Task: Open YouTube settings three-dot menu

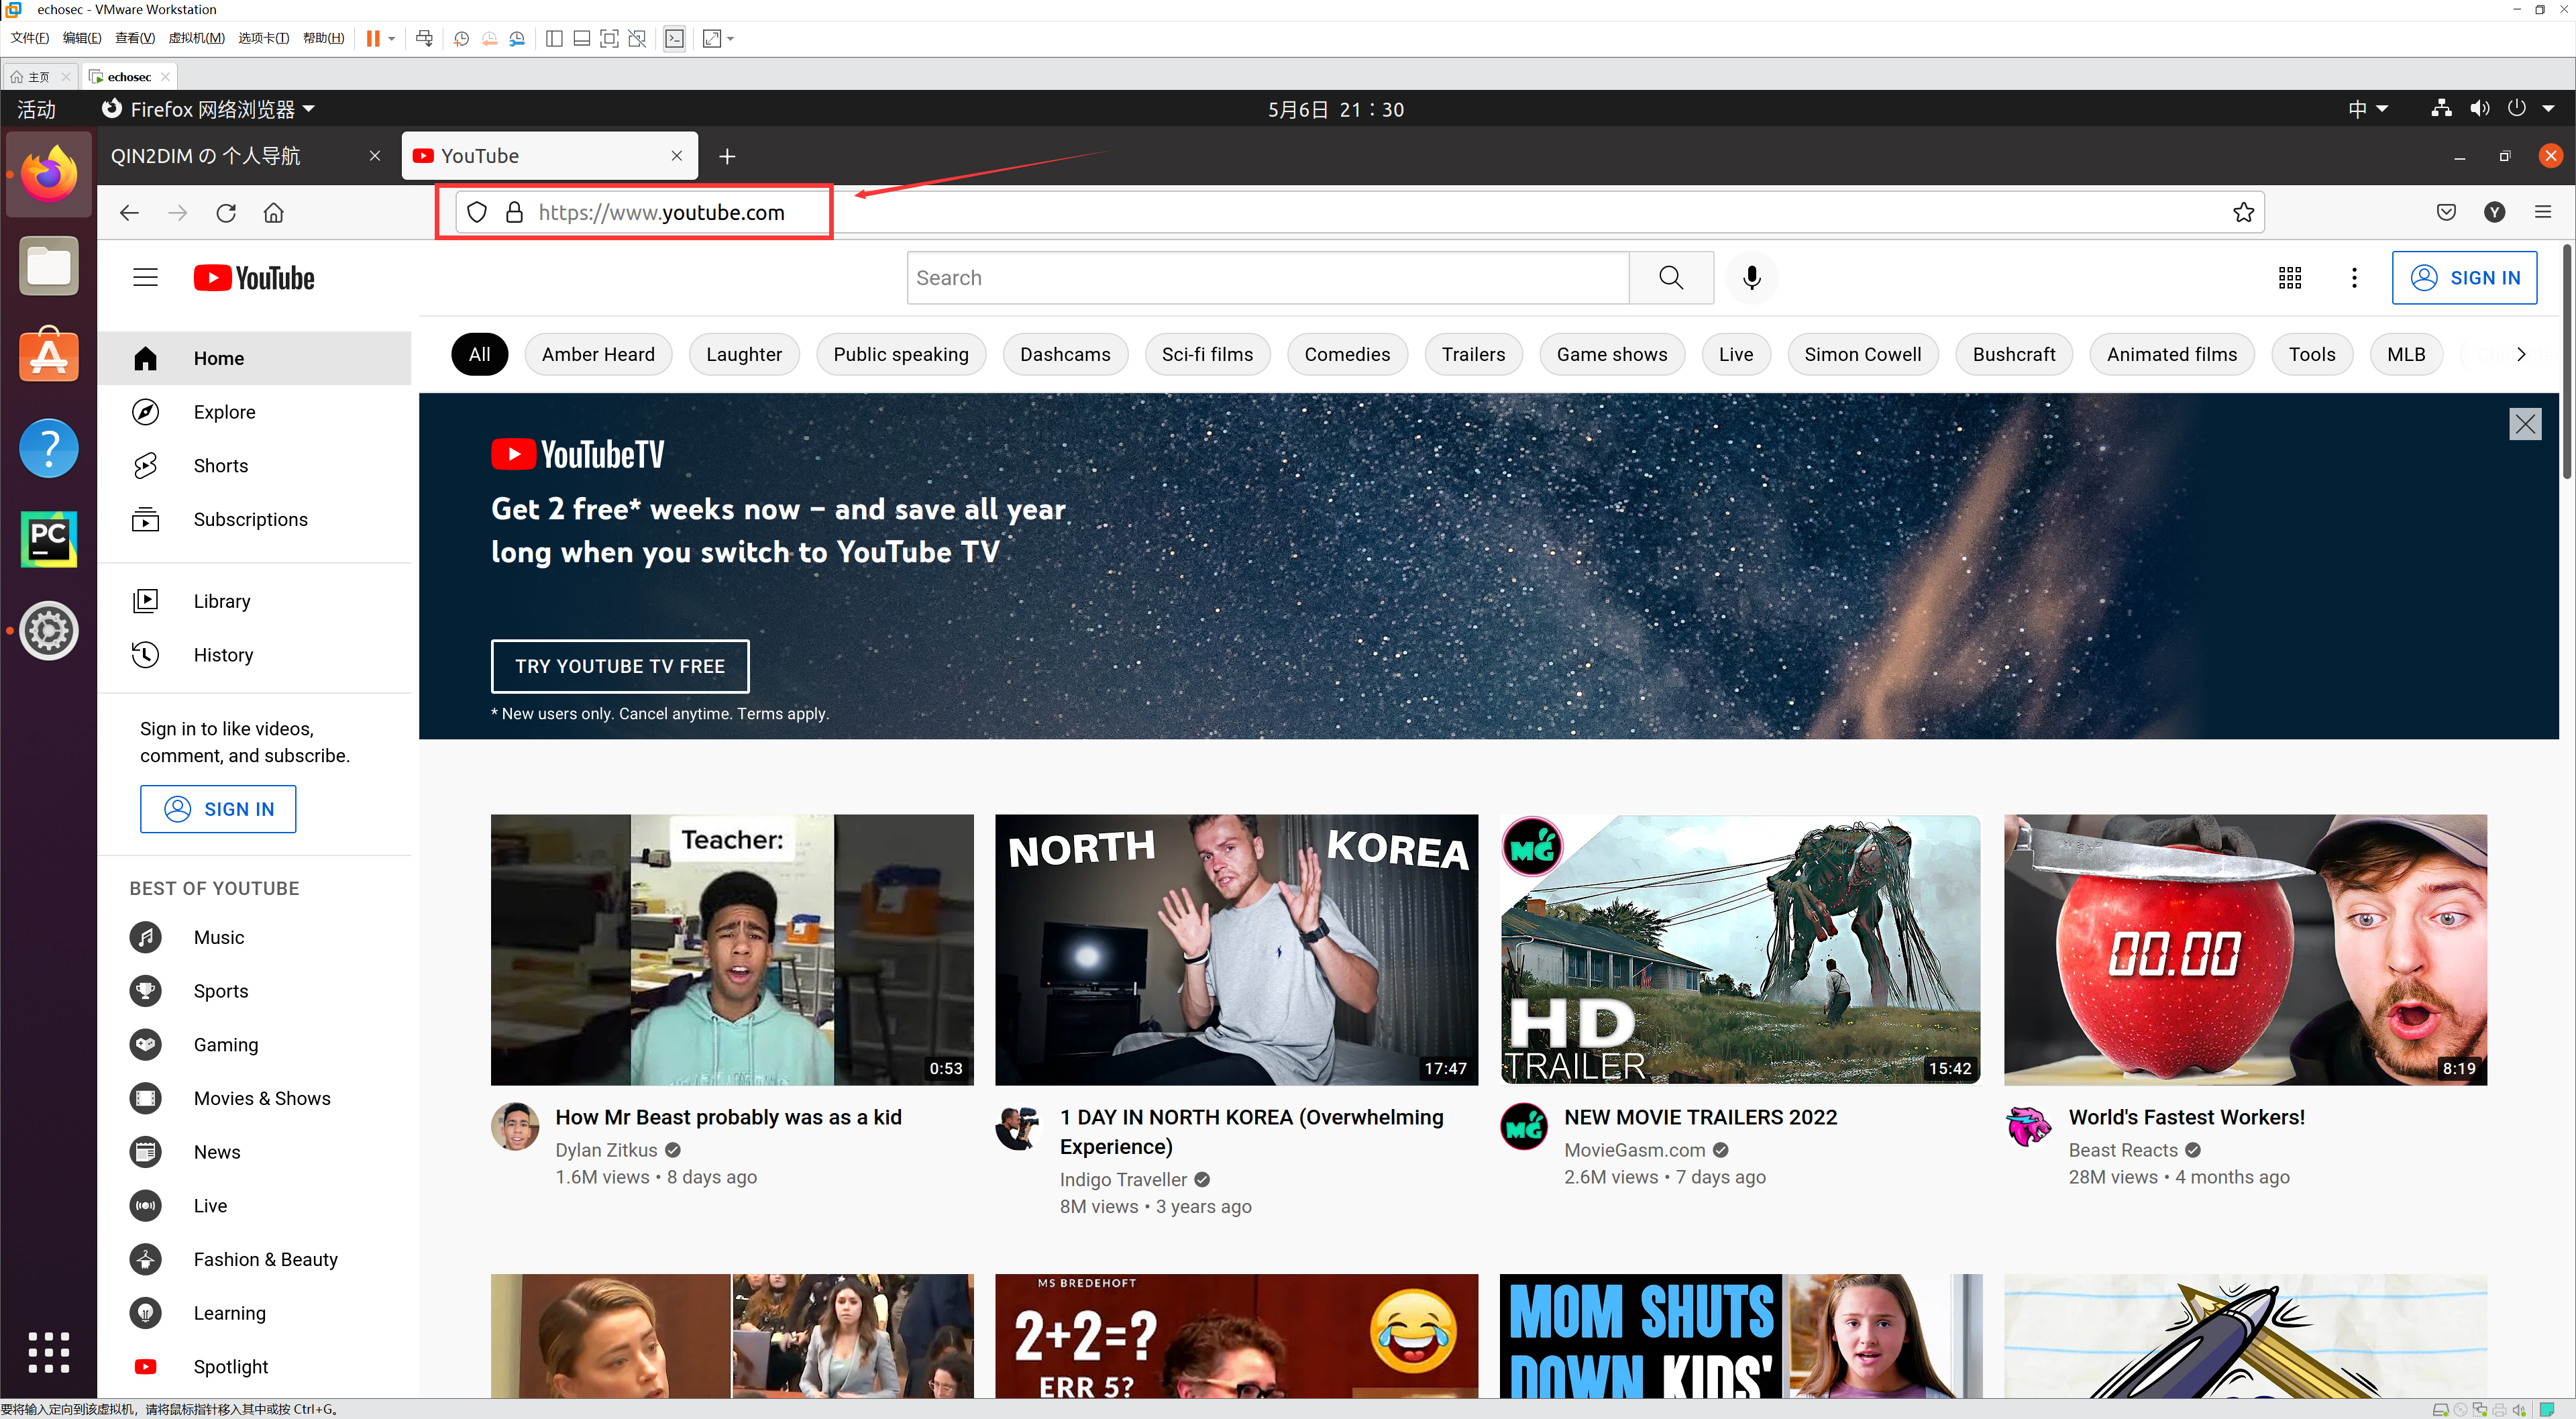Action: pos(2354,277)
